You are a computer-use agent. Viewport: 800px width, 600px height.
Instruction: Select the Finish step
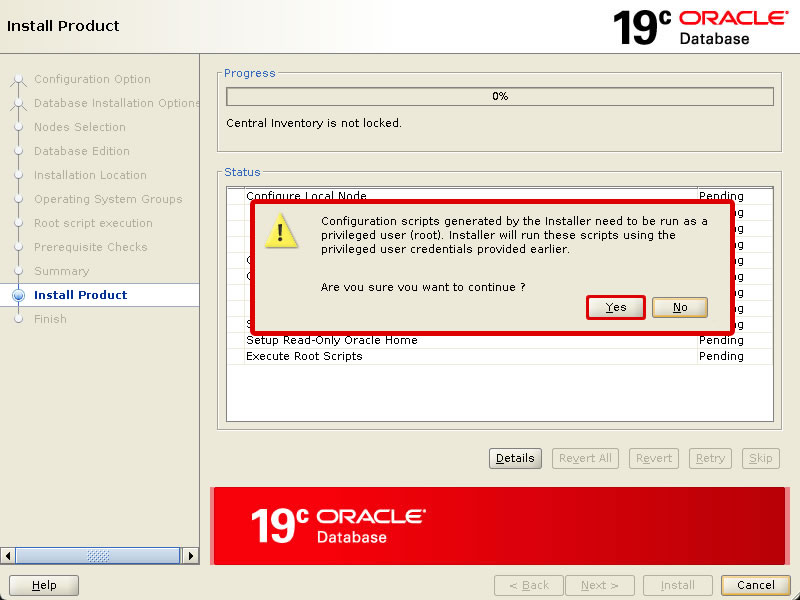click(50, 319)
